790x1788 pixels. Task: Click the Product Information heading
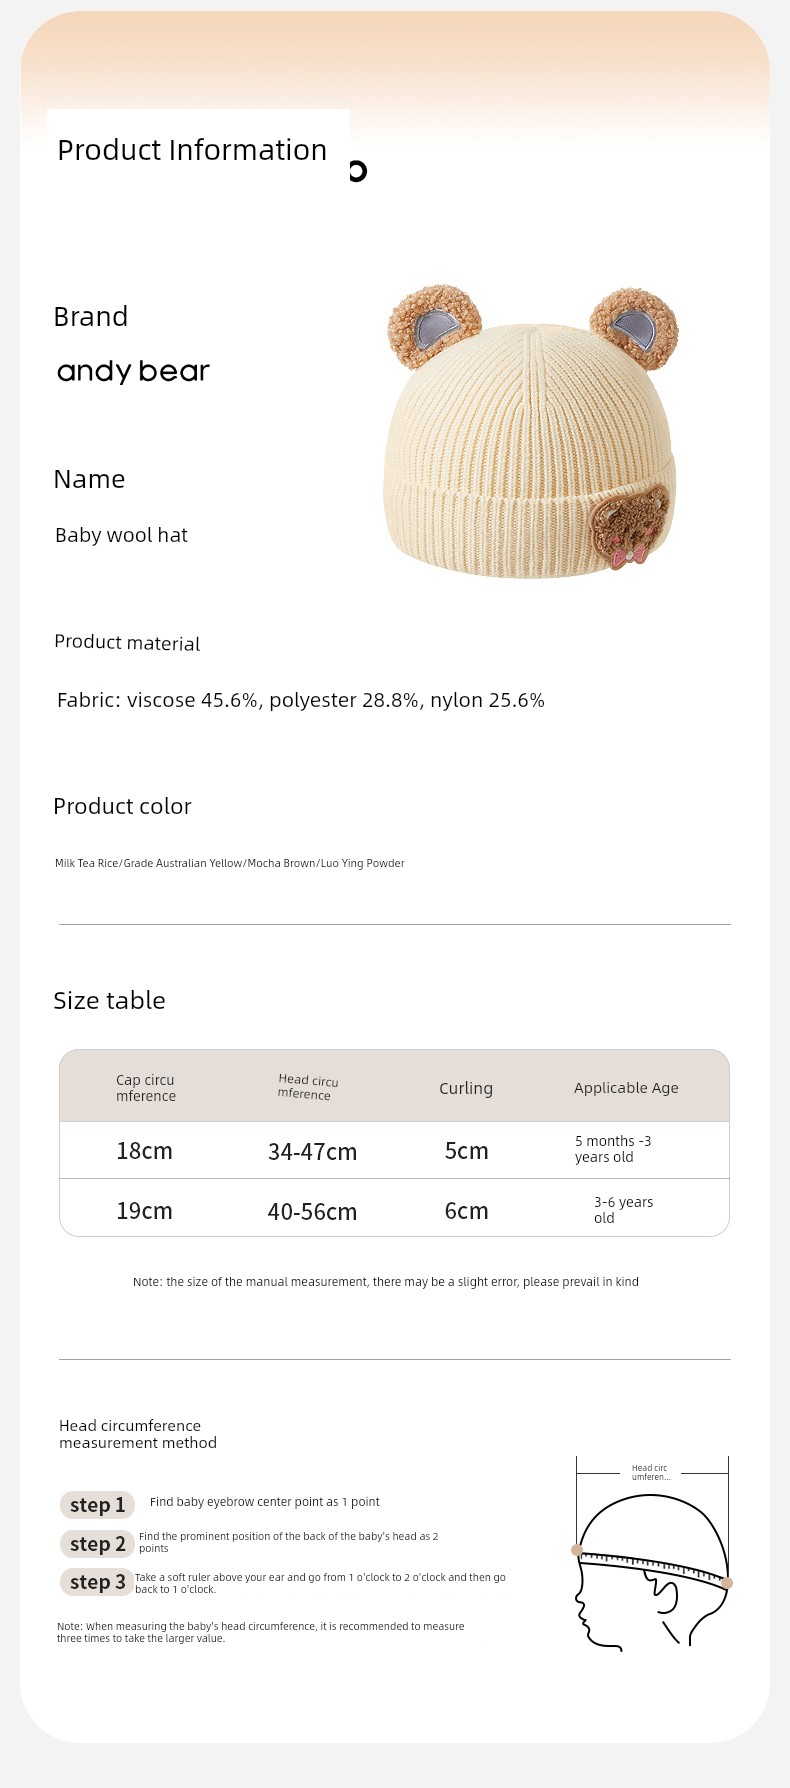[192, 150]
